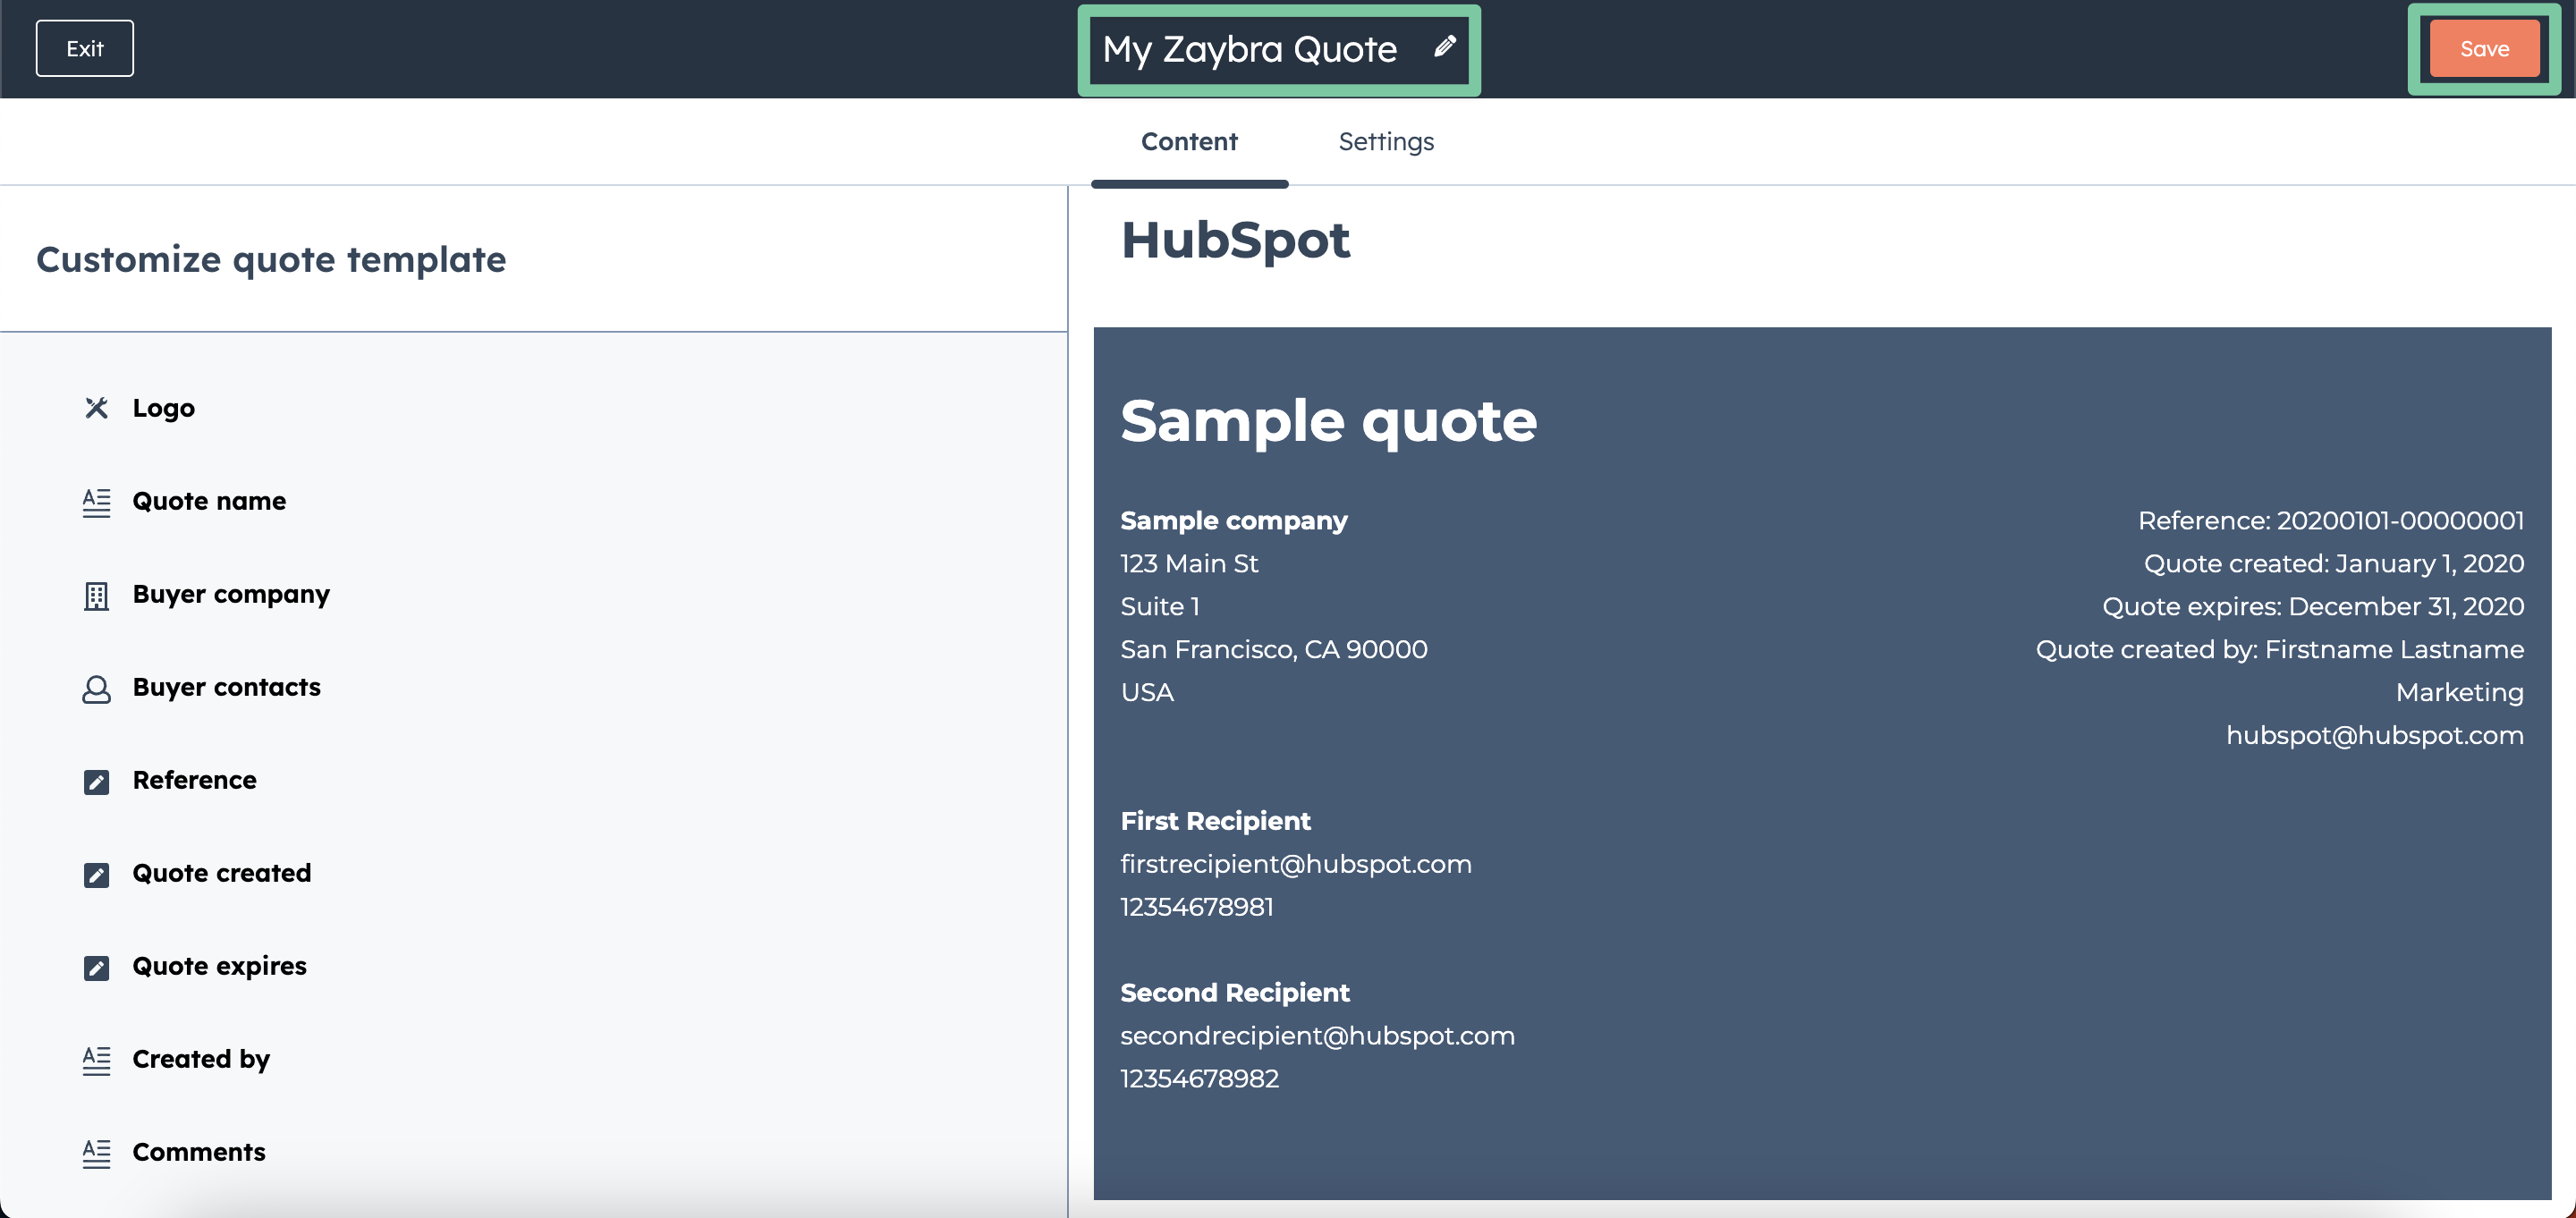The image size is (2576, 1218).
Task: Click the Exit button
Action: pos(85,48)
